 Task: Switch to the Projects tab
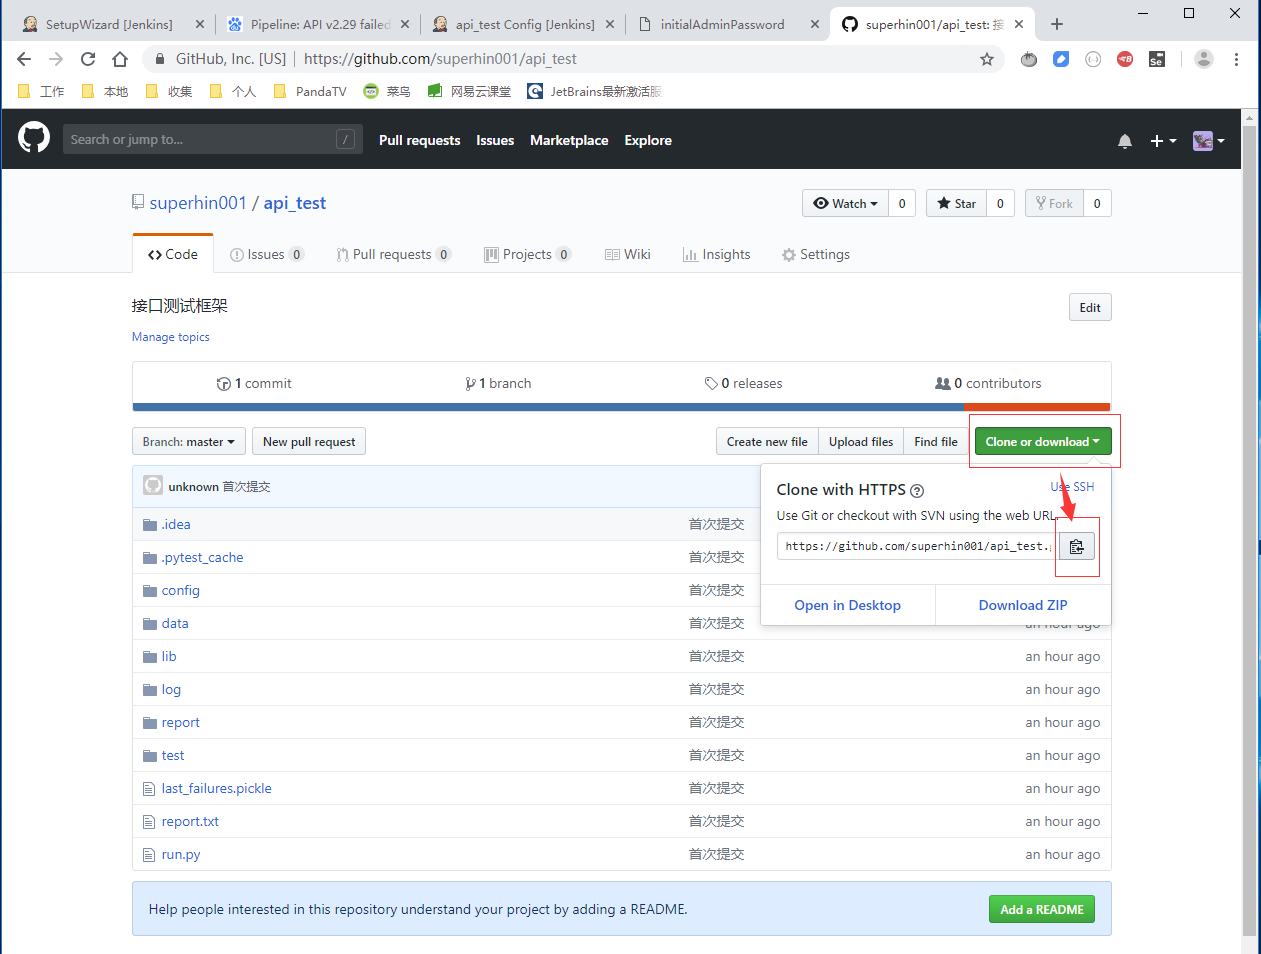point(528,254)
